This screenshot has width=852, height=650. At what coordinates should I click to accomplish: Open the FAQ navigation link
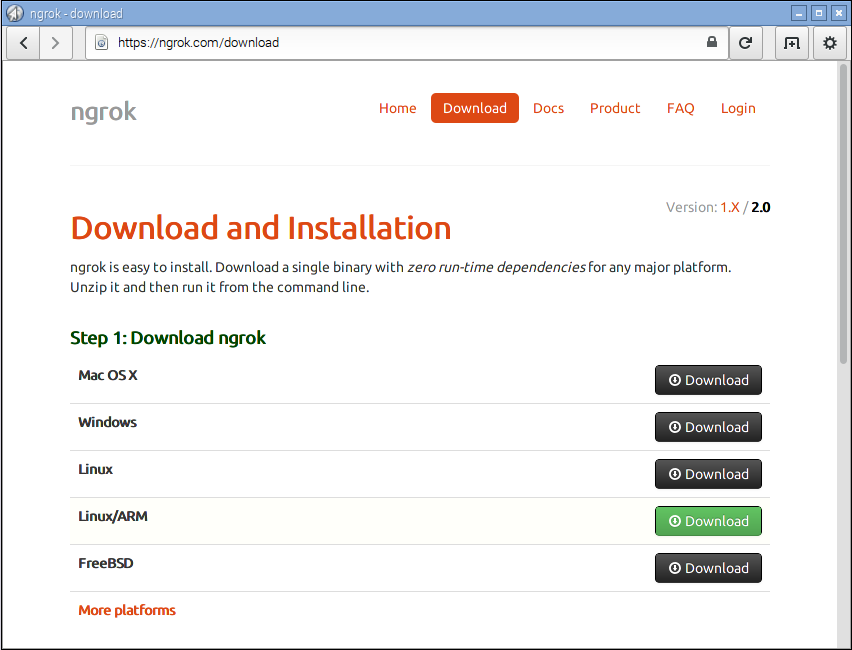[680, 108]
